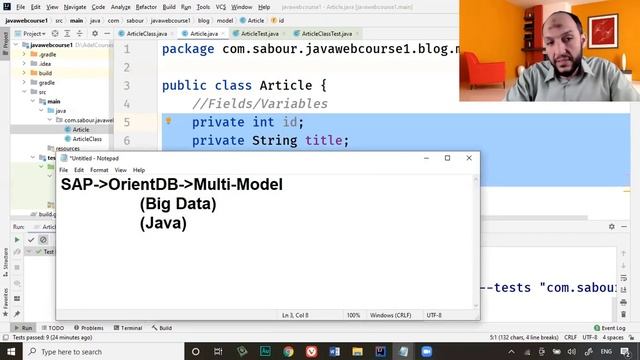Viewport: 640px width, 360px height.
Task: Open Notepad View menu
Action: coord(120,170)
